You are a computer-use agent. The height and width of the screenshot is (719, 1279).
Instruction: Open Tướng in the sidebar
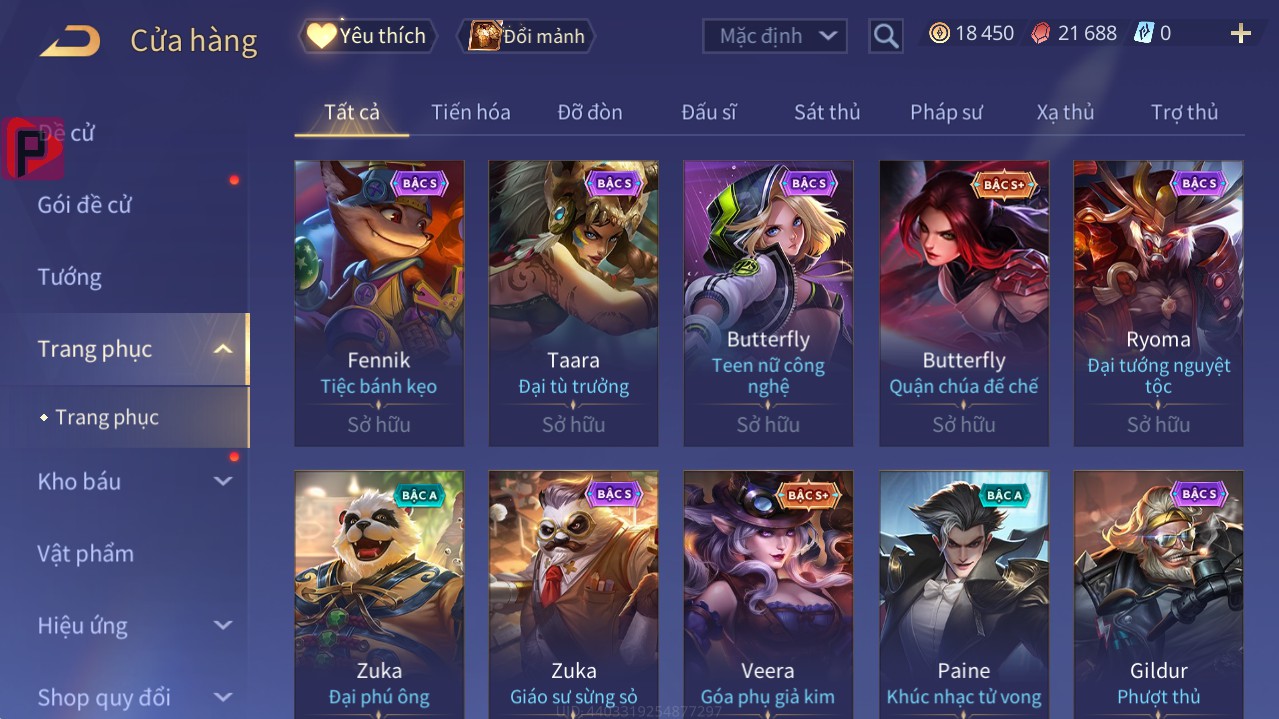pos(70,277)
